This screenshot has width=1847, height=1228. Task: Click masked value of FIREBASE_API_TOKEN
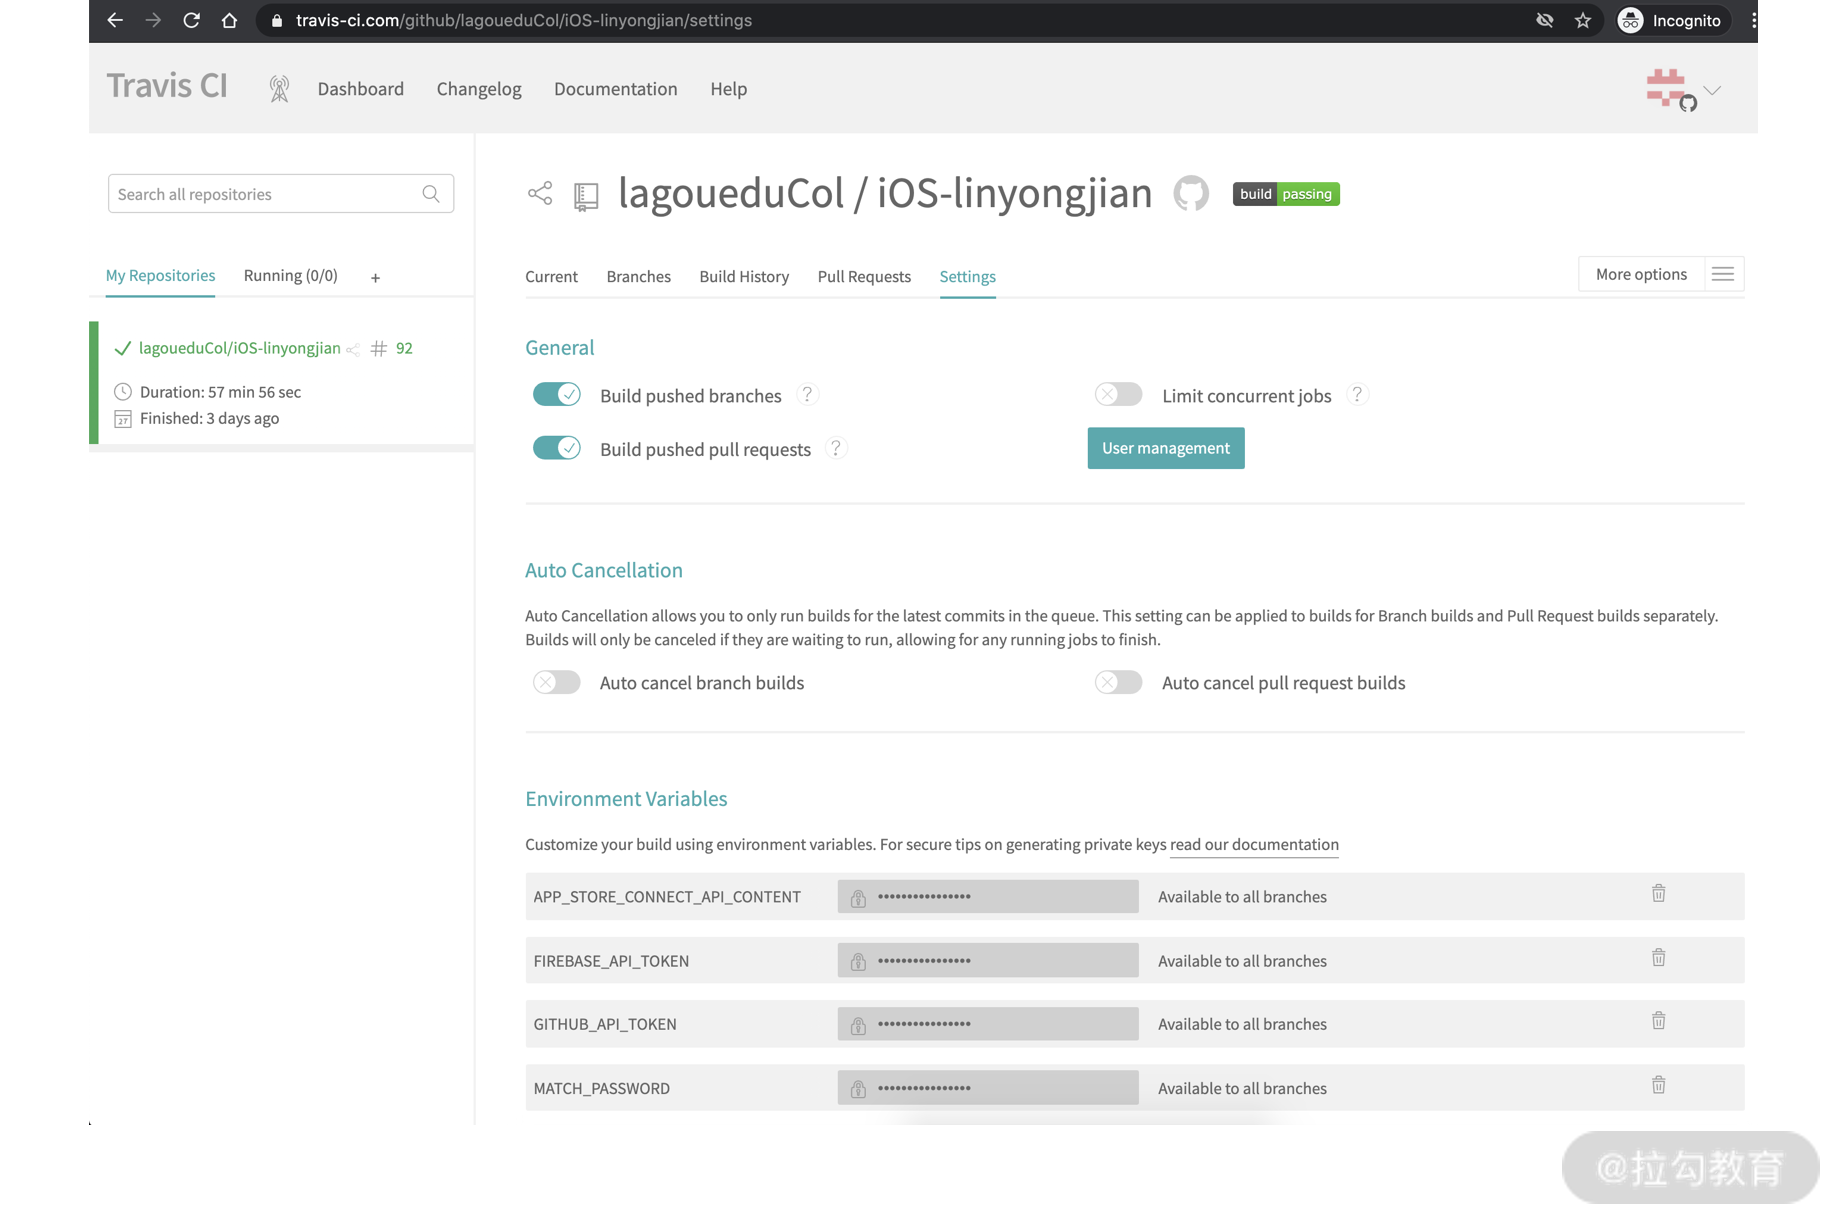[x=988, y=961]
